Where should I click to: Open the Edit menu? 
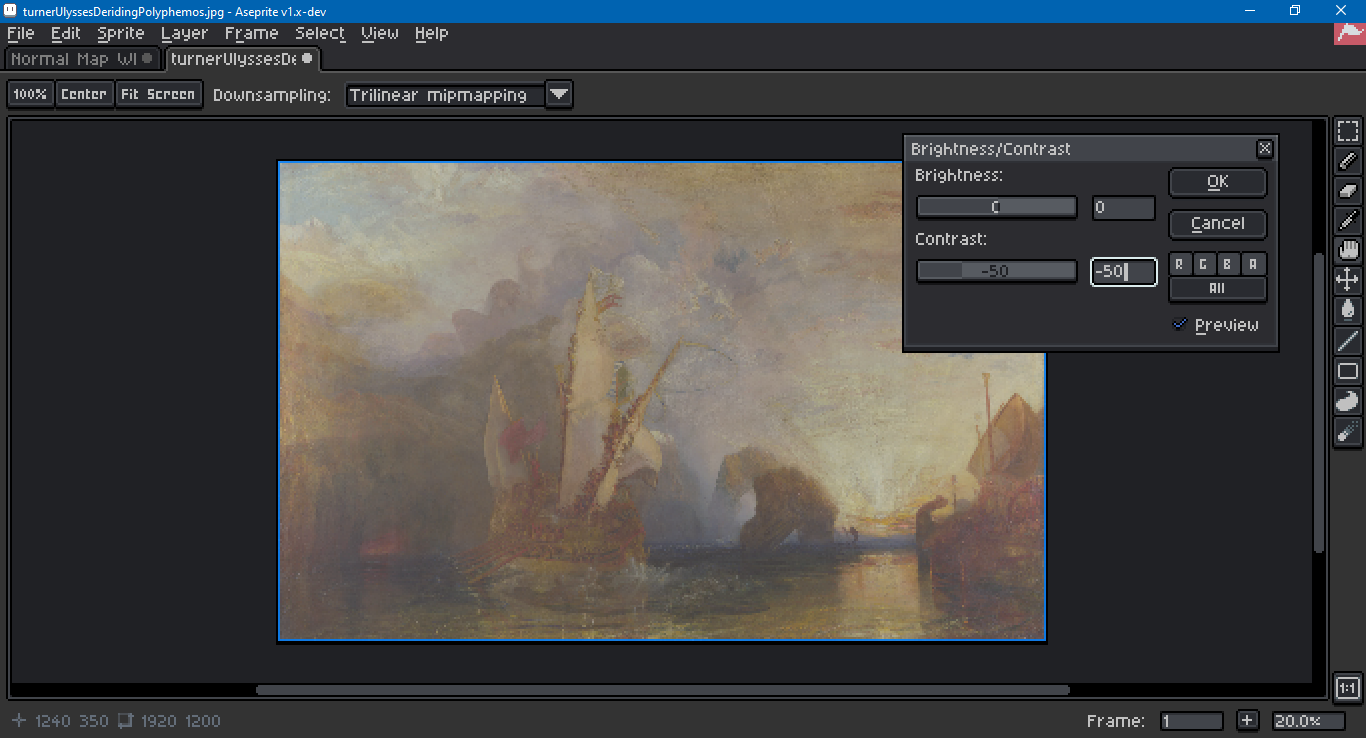pyautogui.click(x=66, y=33)
